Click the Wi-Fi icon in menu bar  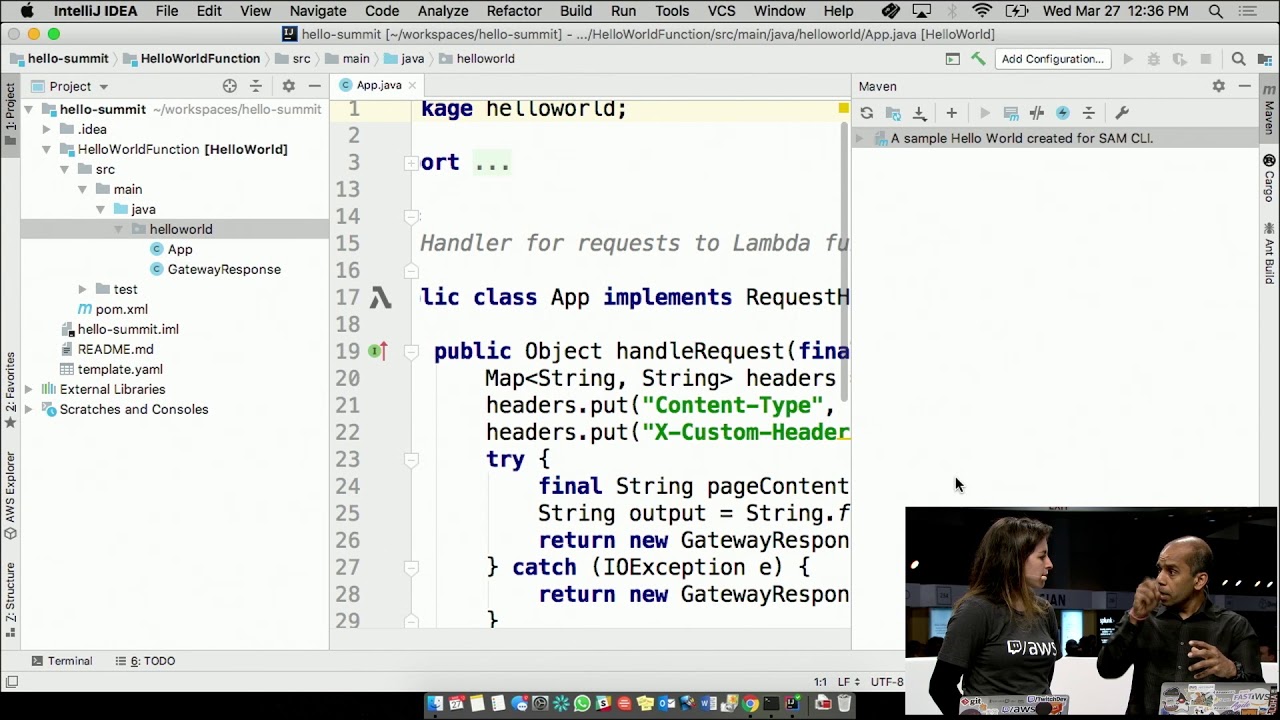click(982, 11)
